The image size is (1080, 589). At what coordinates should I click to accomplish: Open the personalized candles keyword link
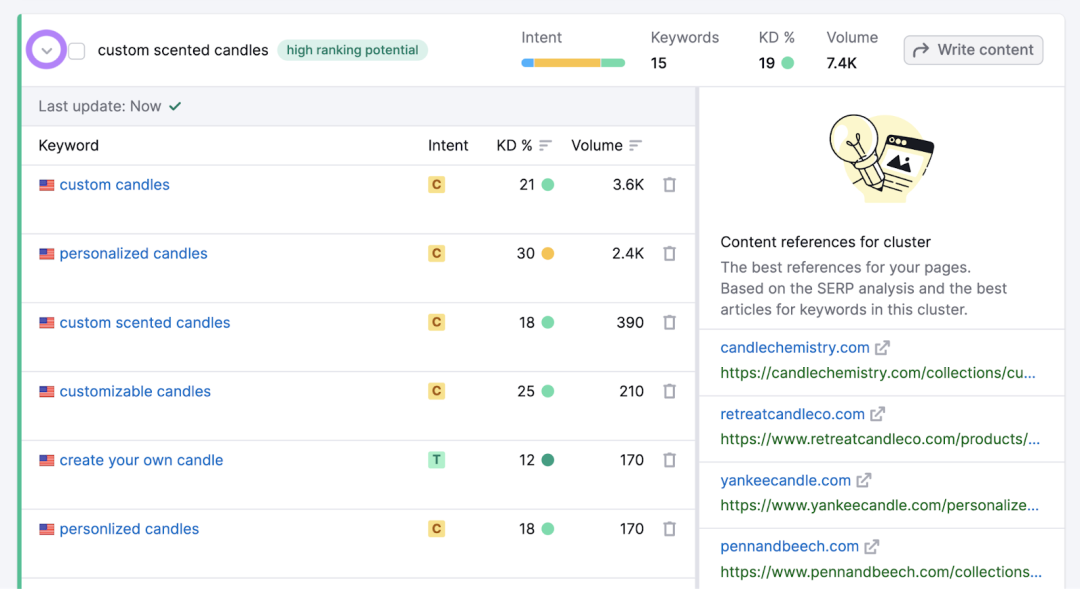click(x=133, y=254)
